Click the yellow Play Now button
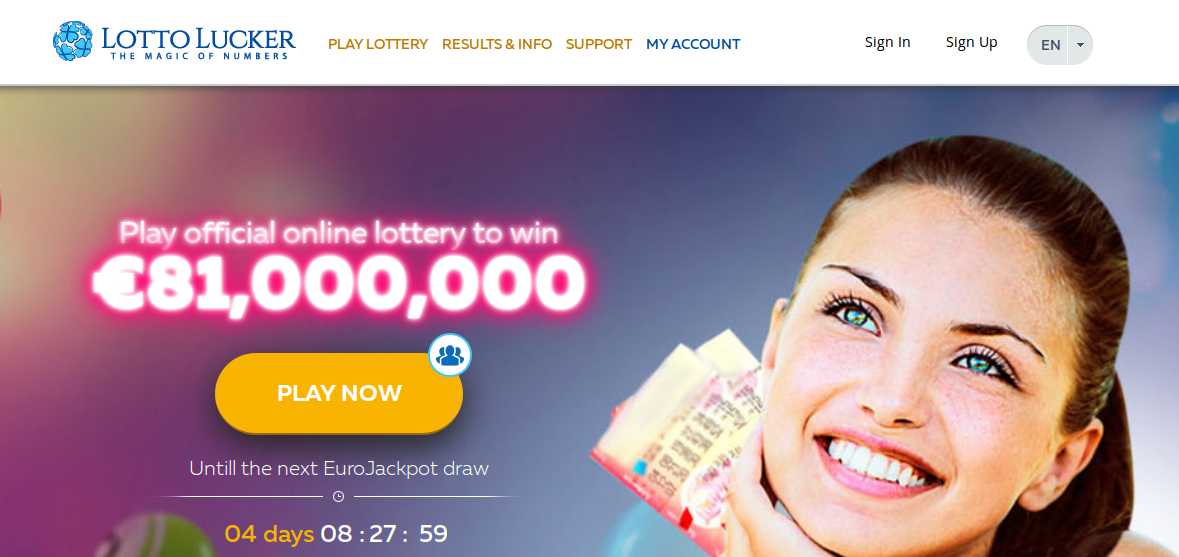The height and width of the screenshot is (557, 1179). coord(339,393)
